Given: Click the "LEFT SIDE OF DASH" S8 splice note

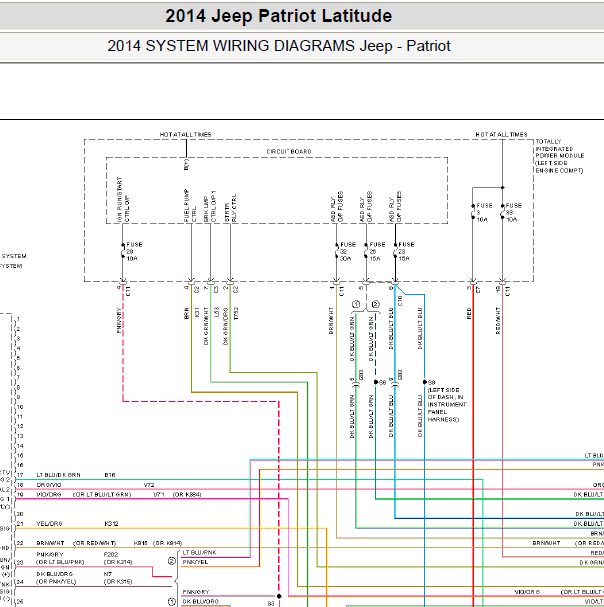Looking at the screenshot, I should pos(447,405).
